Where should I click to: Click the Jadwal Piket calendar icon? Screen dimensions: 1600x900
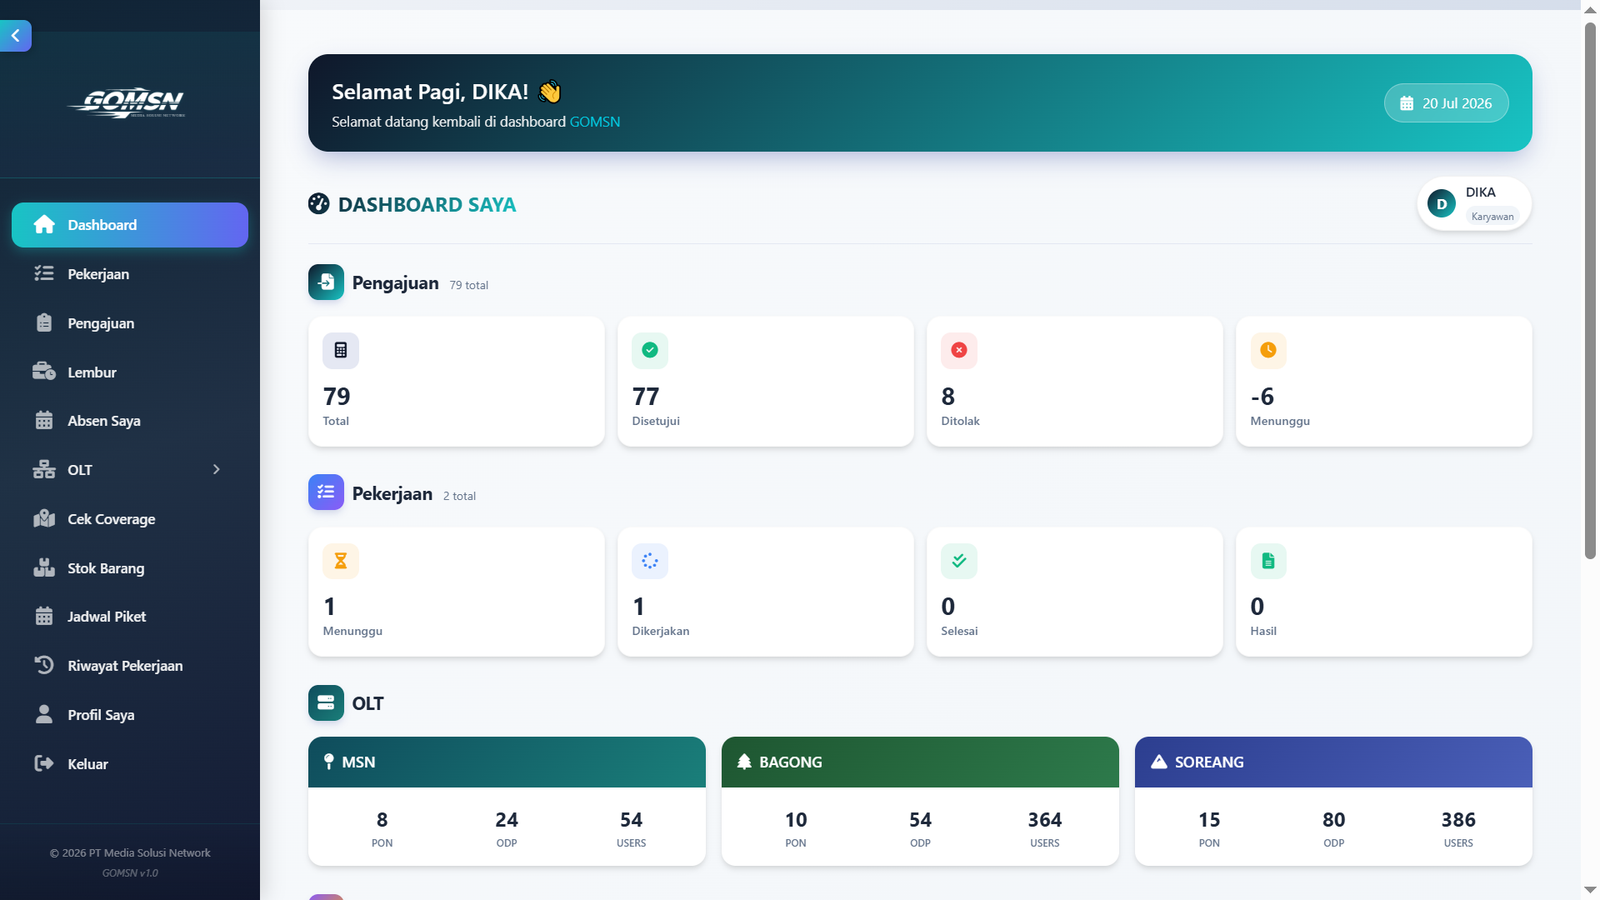(x=44, y=617)
